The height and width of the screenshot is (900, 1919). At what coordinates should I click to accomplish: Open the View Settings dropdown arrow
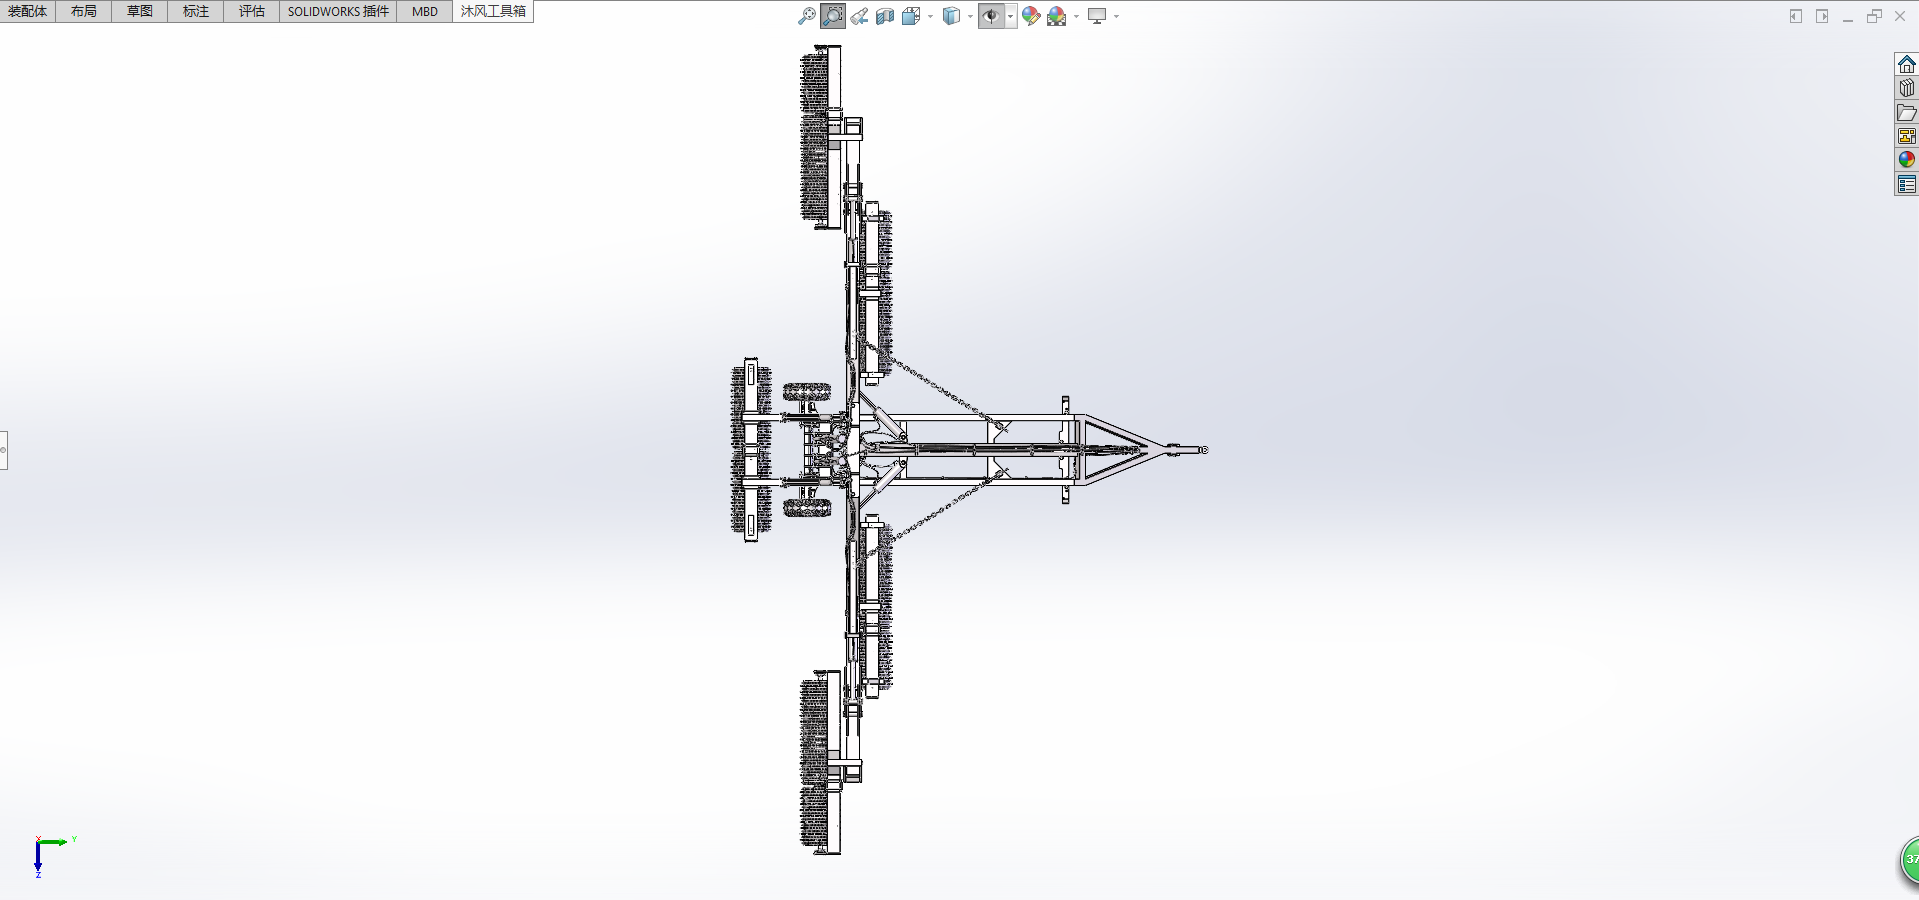click(x=1116, y=16)
